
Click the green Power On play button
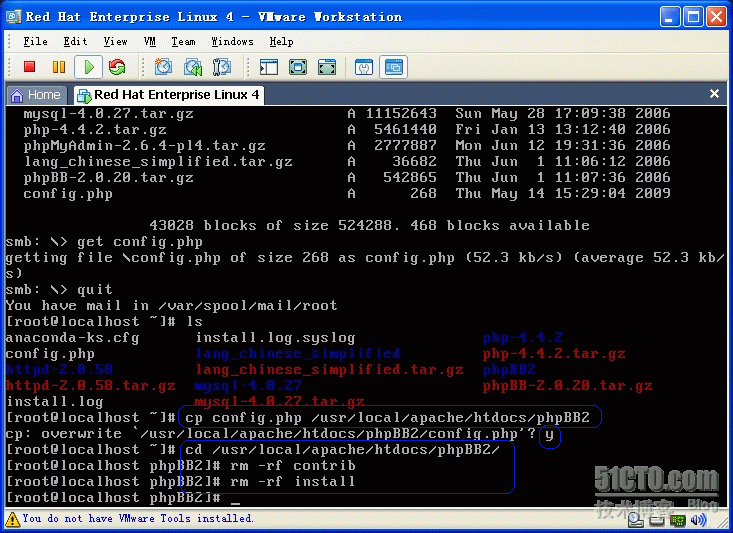coord(88,67)
